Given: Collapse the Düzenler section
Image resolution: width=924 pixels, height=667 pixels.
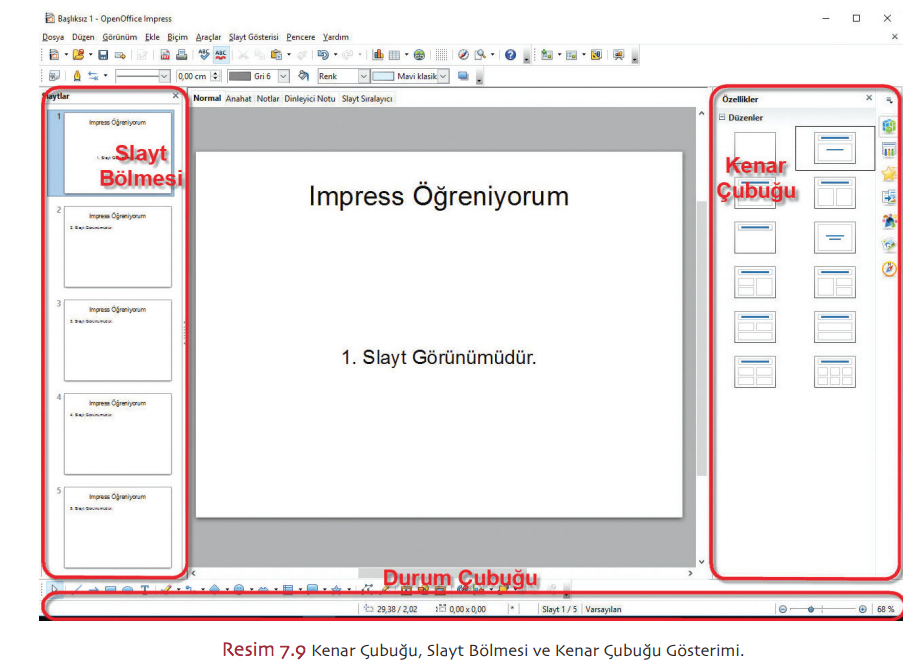Looking at the screenshot, I should pyautogui.click(x=722, y=117).
